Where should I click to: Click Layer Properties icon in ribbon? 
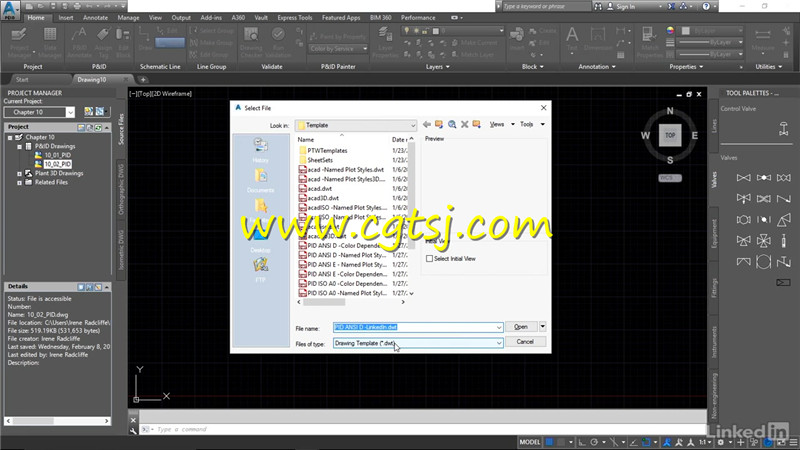point(385,42)
